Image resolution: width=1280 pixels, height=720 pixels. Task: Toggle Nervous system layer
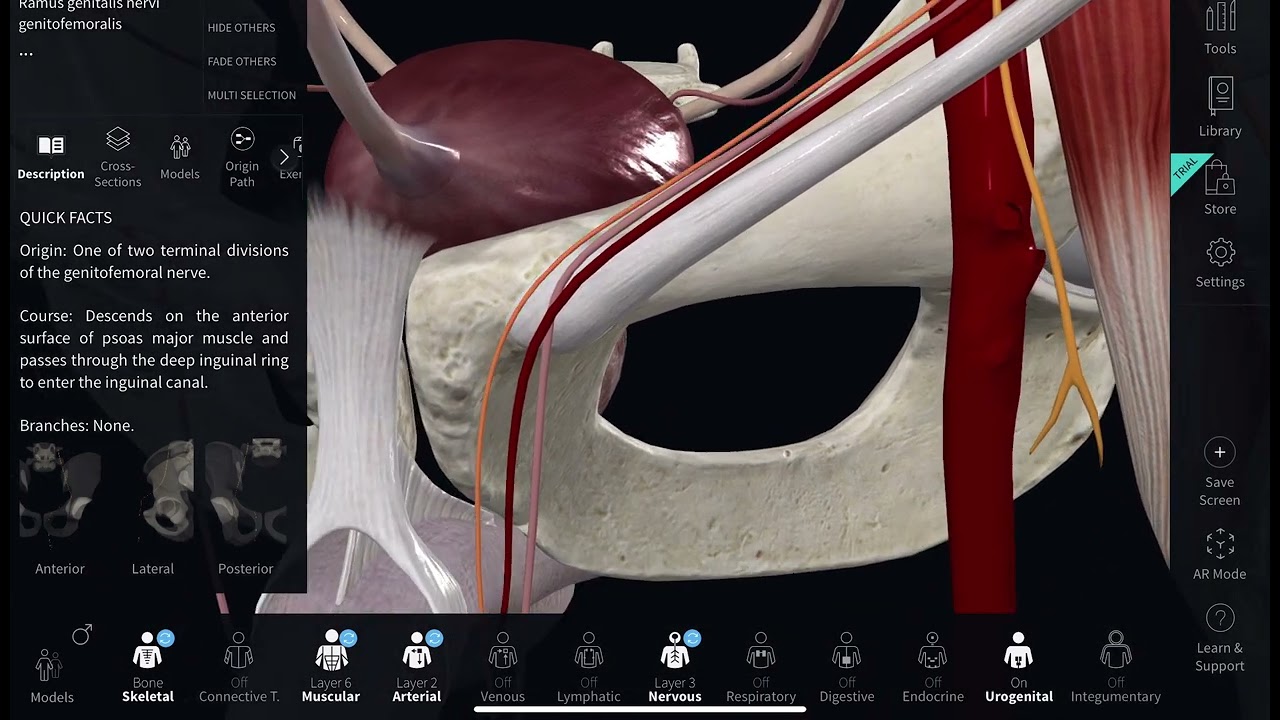(x=675, y=667)
